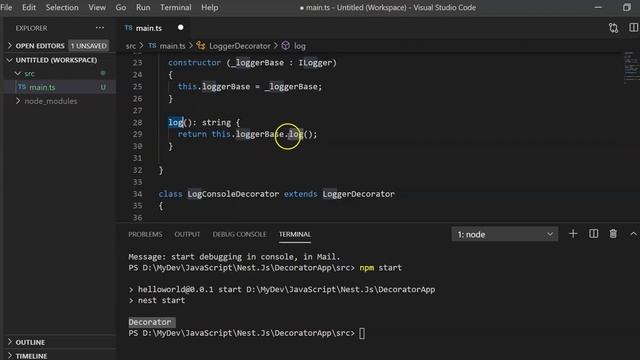
Task: Click the editor minimap
Action: click(631, 69)
